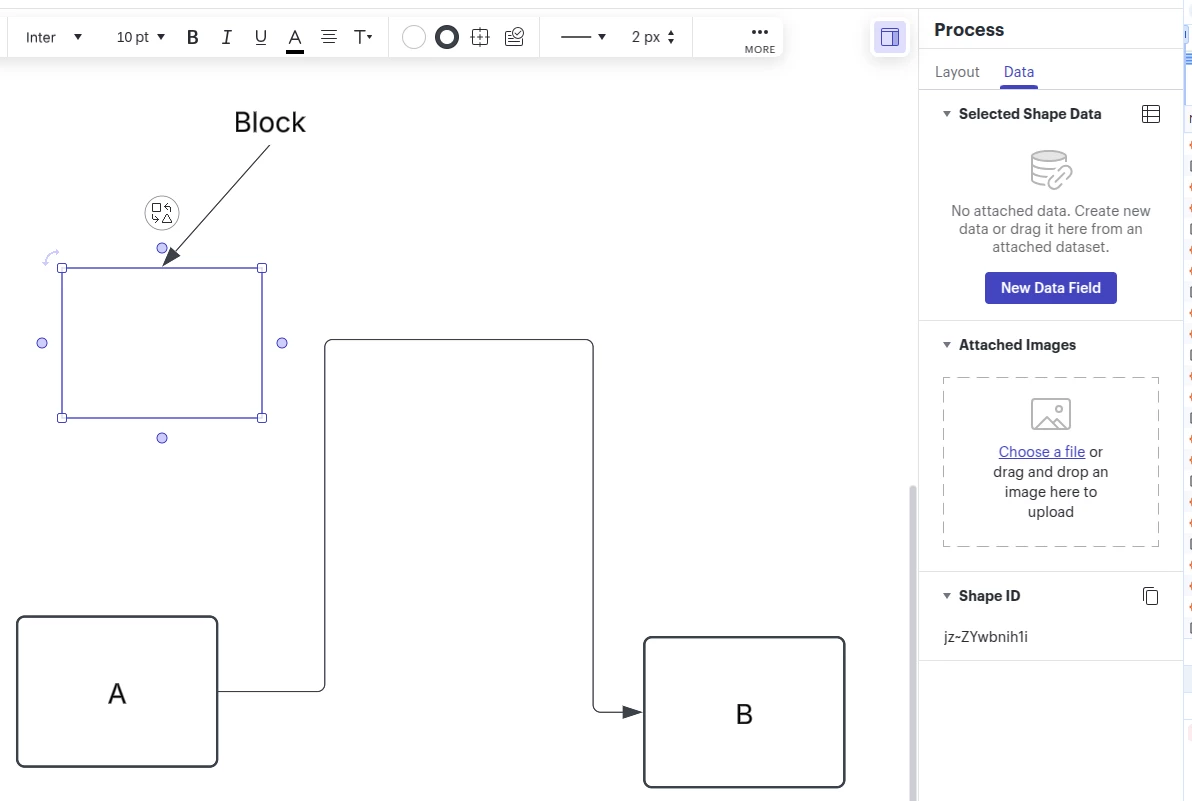The height and width of the screenshot is (801, 1192).
Task: Click the right connection point of selected shape
Action: pyautogui.click(x=282, y=343)
